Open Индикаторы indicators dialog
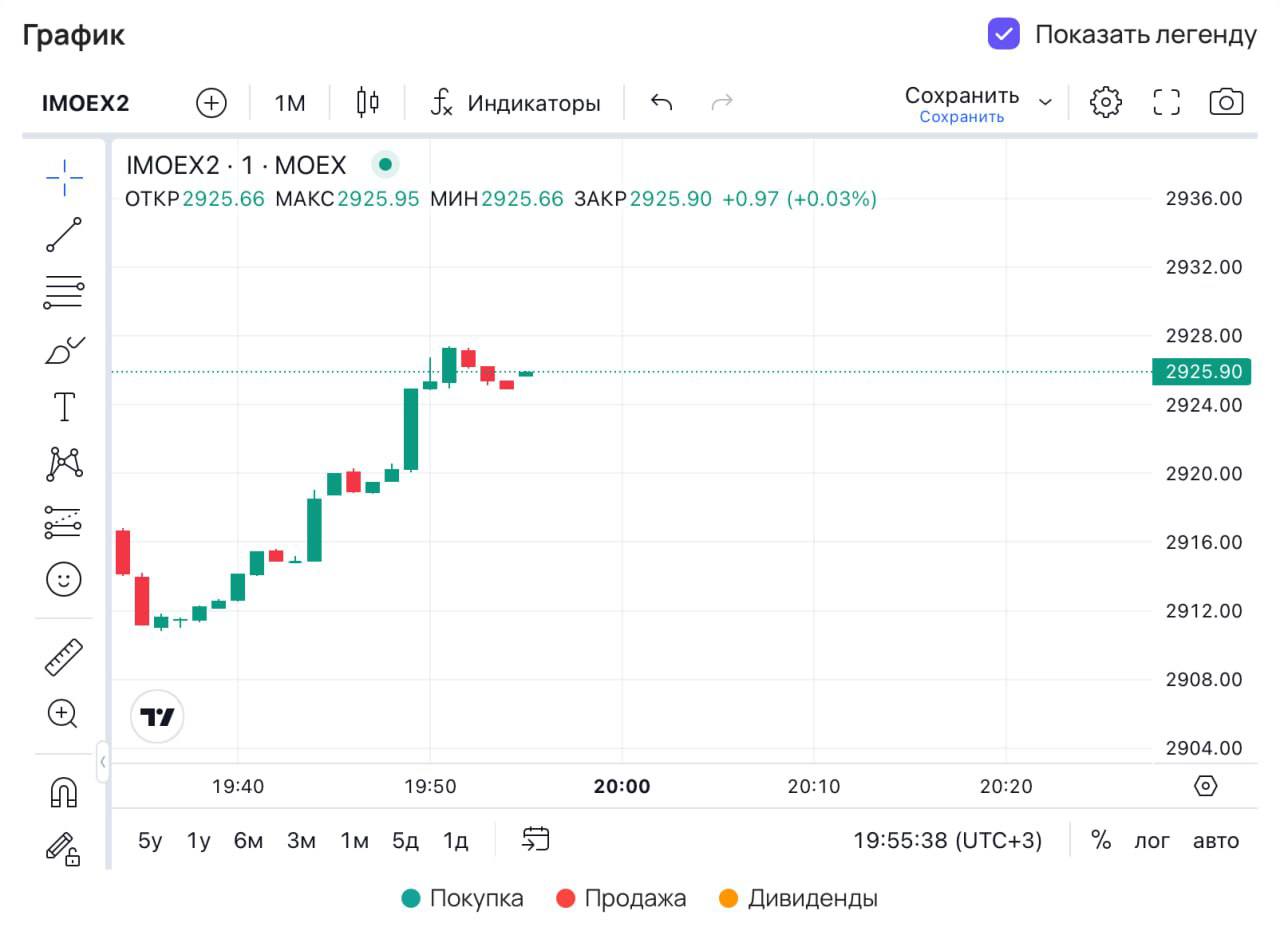The width and height of the screenshot is (1280, 927). [515, 103]
